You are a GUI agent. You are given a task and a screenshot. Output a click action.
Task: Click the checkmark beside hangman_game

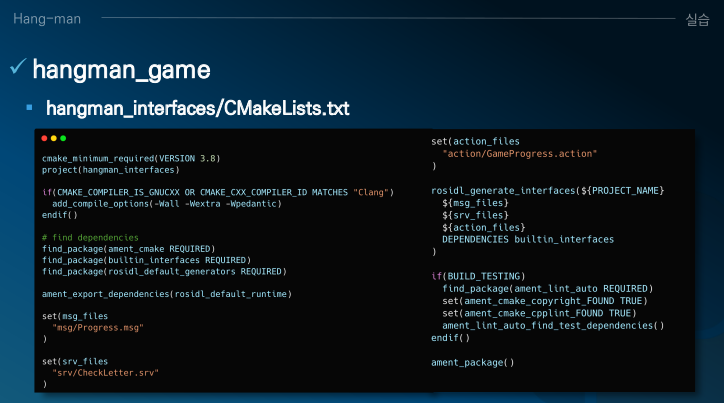tap(18, 66)
